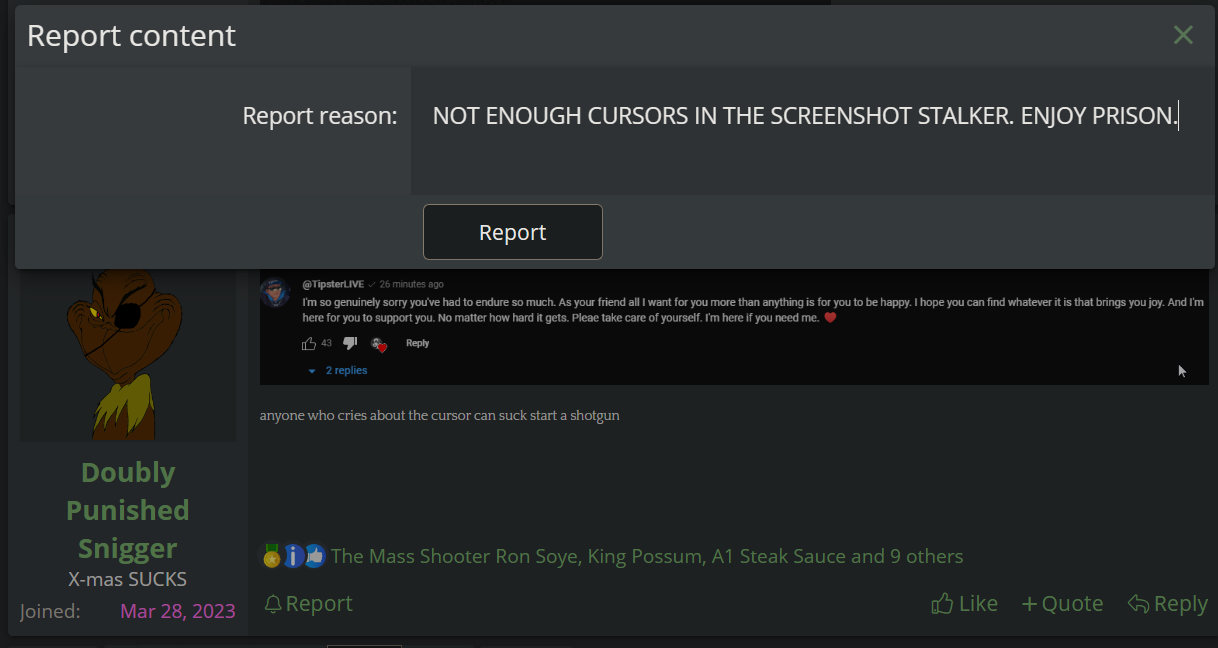The width and height of the screenshot is (1218, 648).
Task: Click the blue informative reaction icon
Action: tap(293, 556)
